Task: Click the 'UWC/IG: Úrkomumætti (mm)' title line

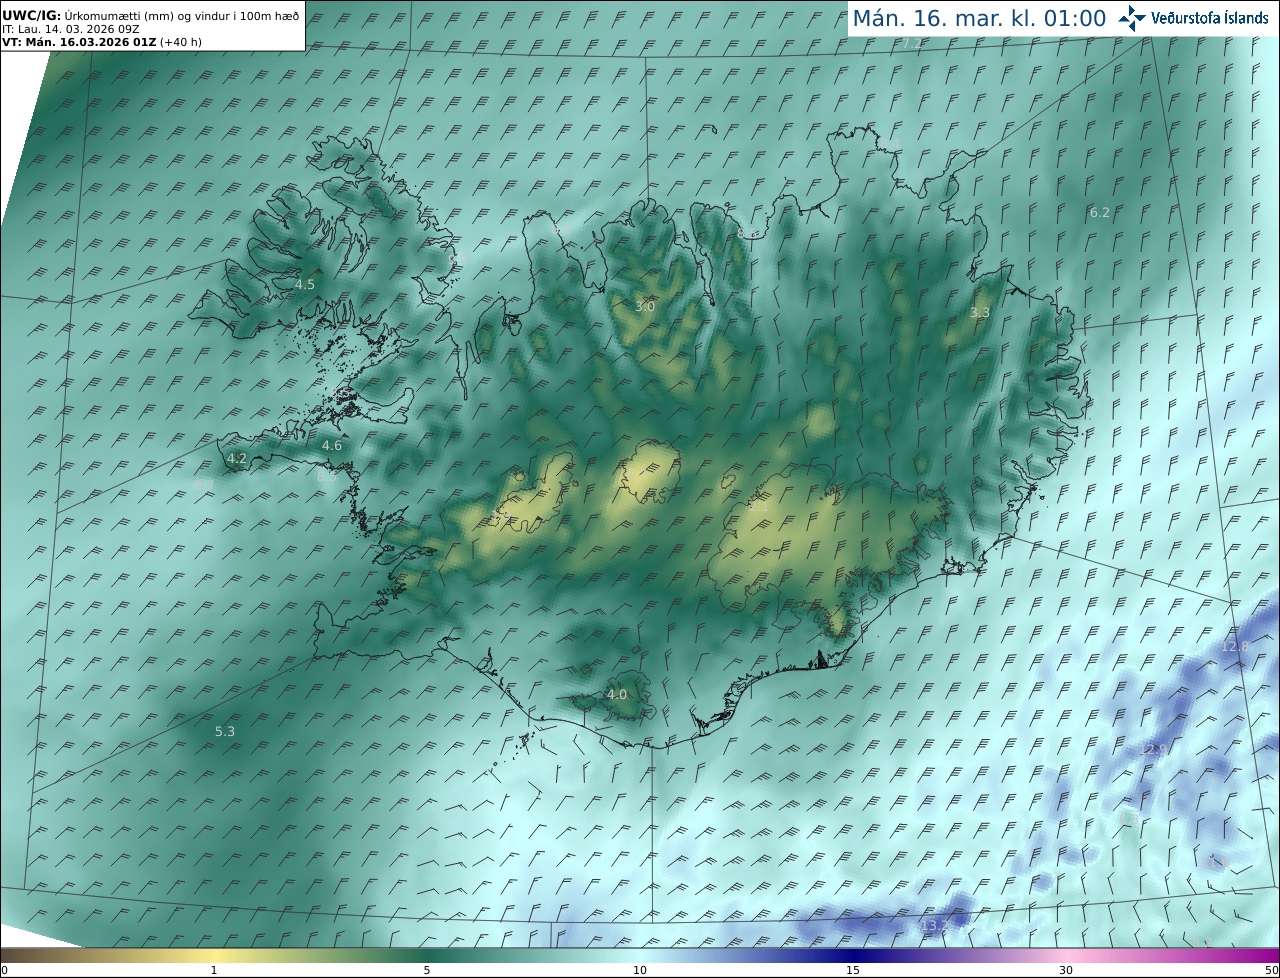Action: pyautogui.click(x=151, y=16)
